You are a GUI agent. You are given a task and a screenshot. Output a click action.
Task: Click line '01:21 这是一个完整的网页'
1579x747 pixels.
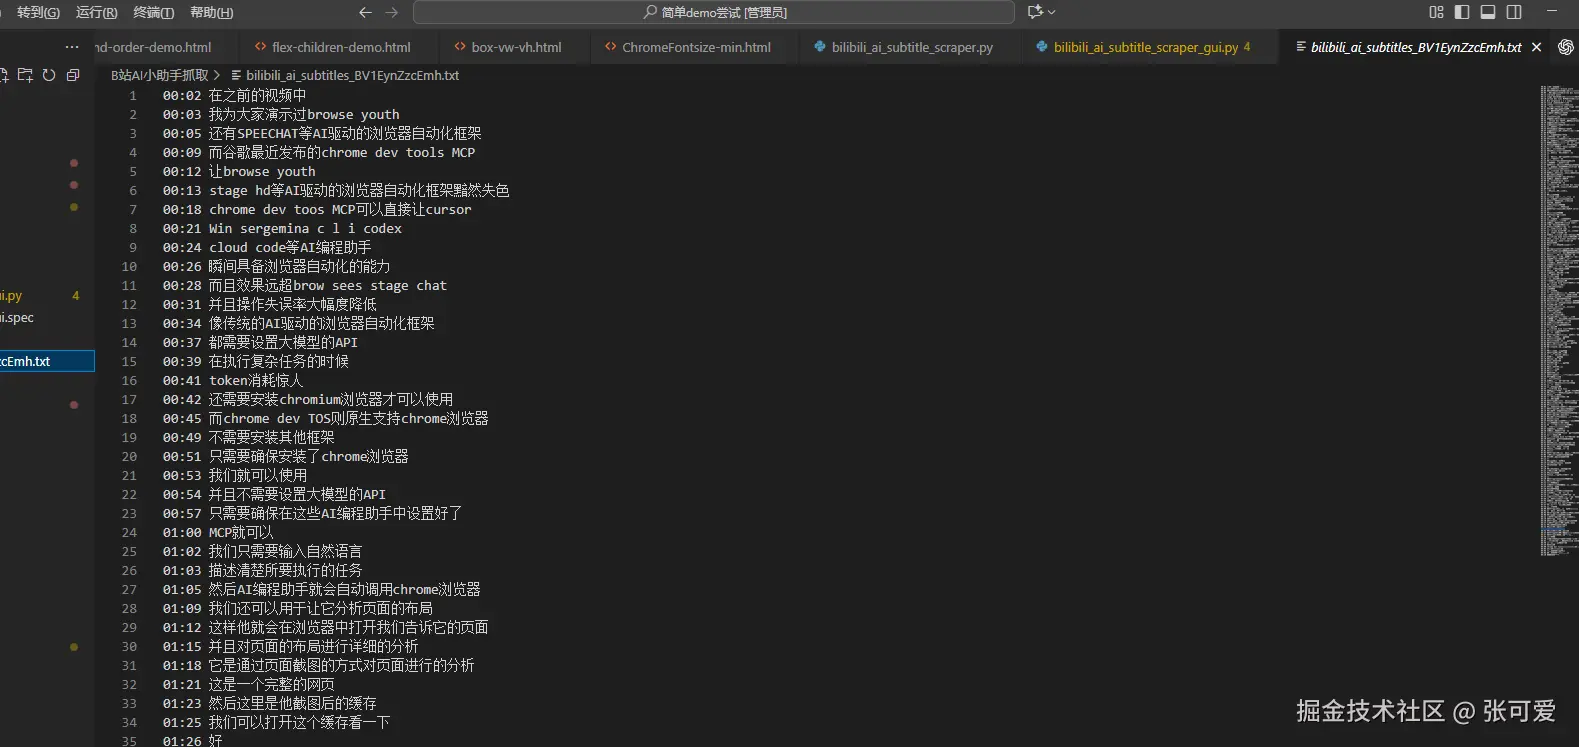(249, 684)
